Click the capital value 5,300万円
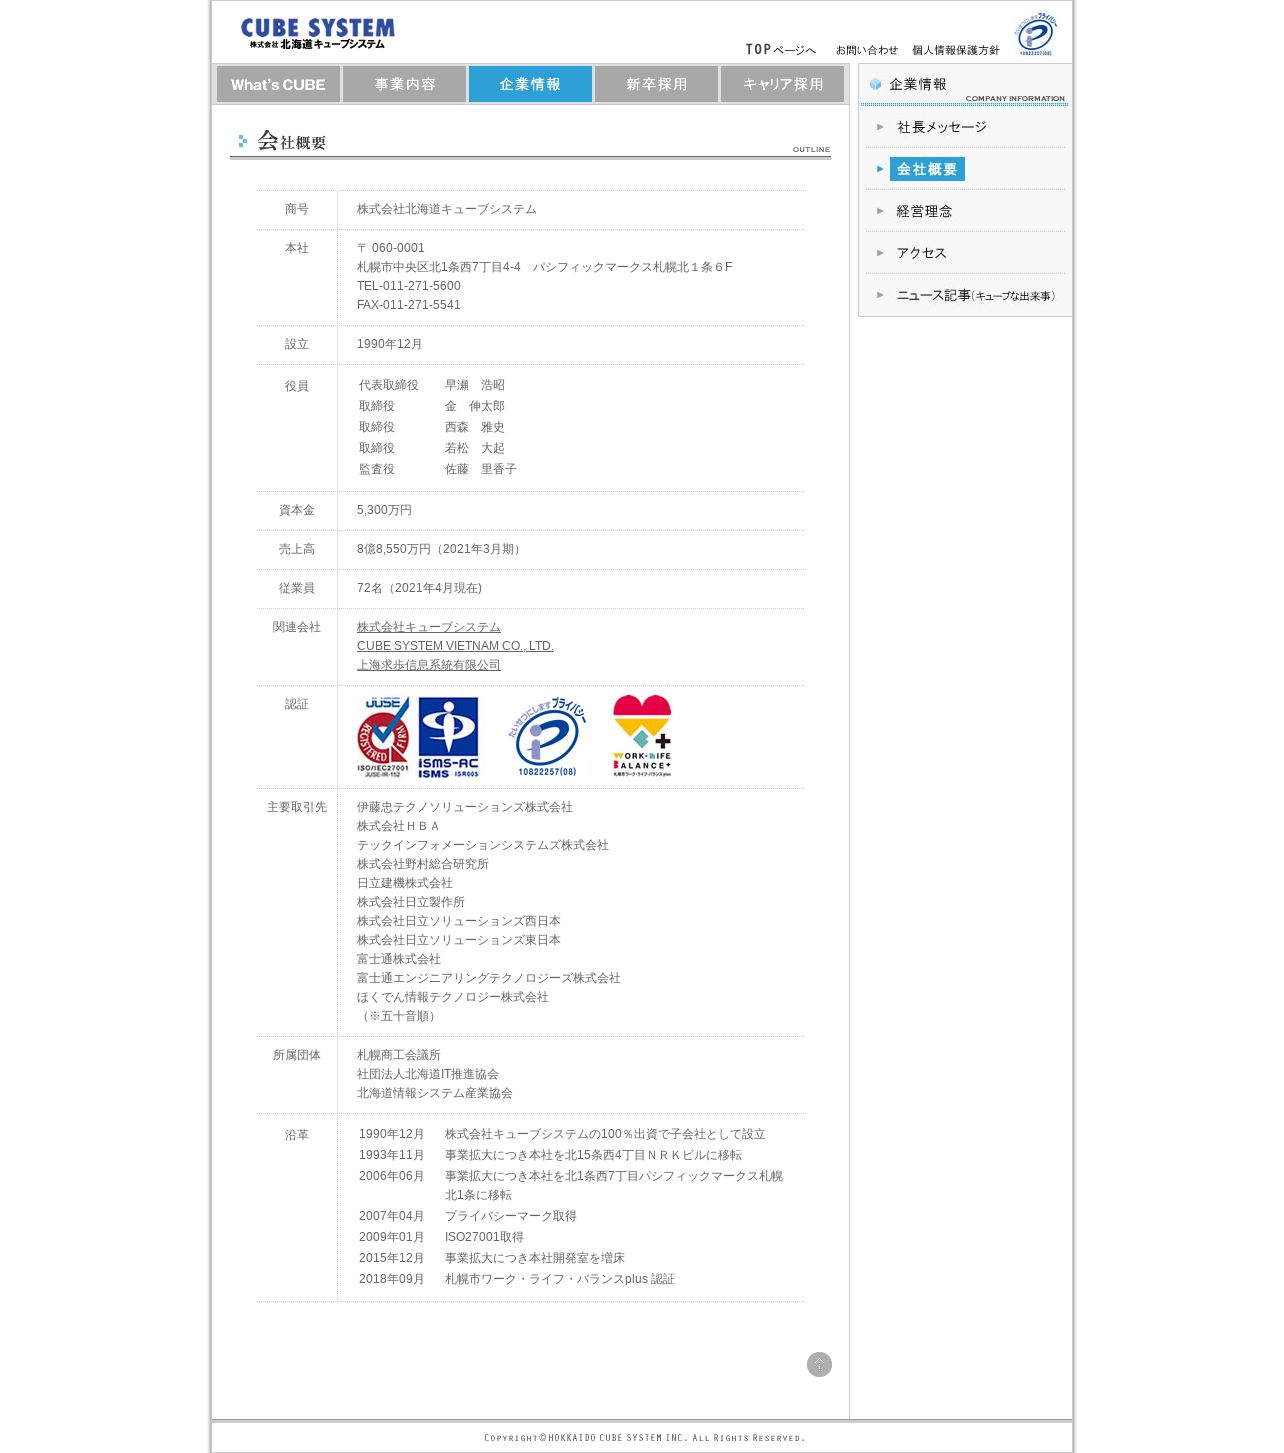This screenshot has width=1284, height=1453. 384,510
